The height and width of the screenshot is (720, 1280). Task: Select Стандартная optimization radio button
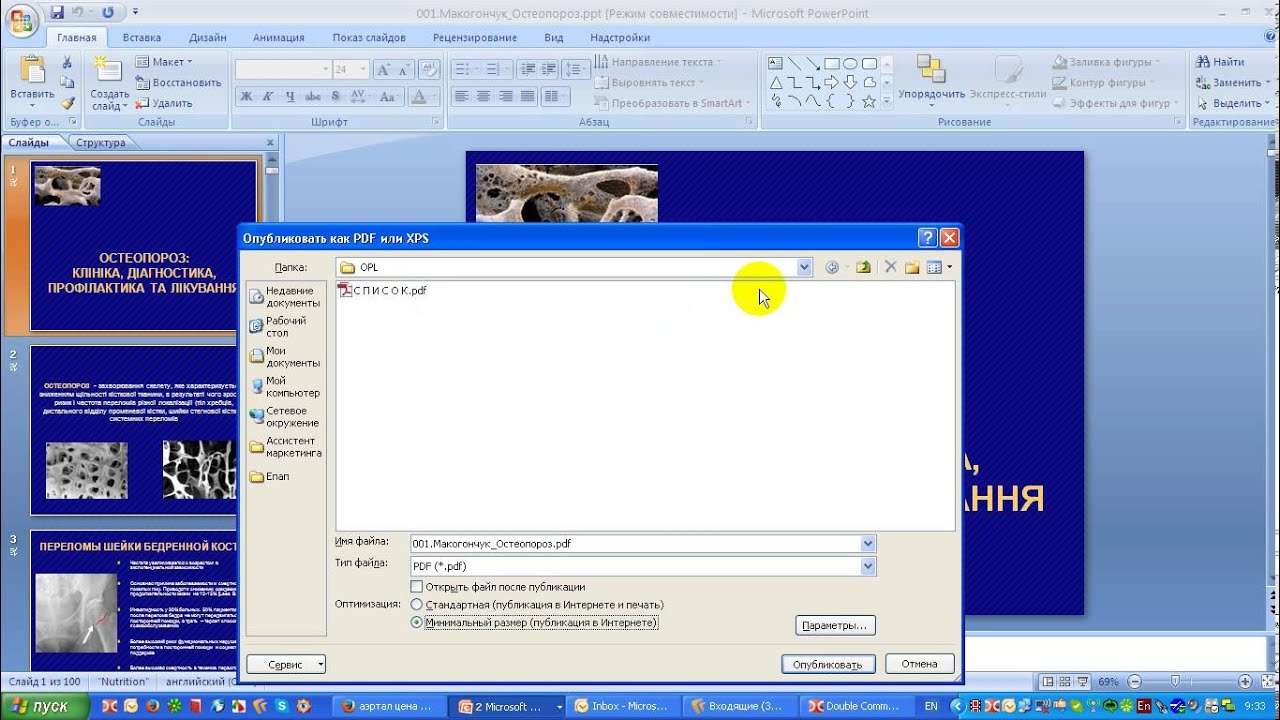click(x=417, y=605)
